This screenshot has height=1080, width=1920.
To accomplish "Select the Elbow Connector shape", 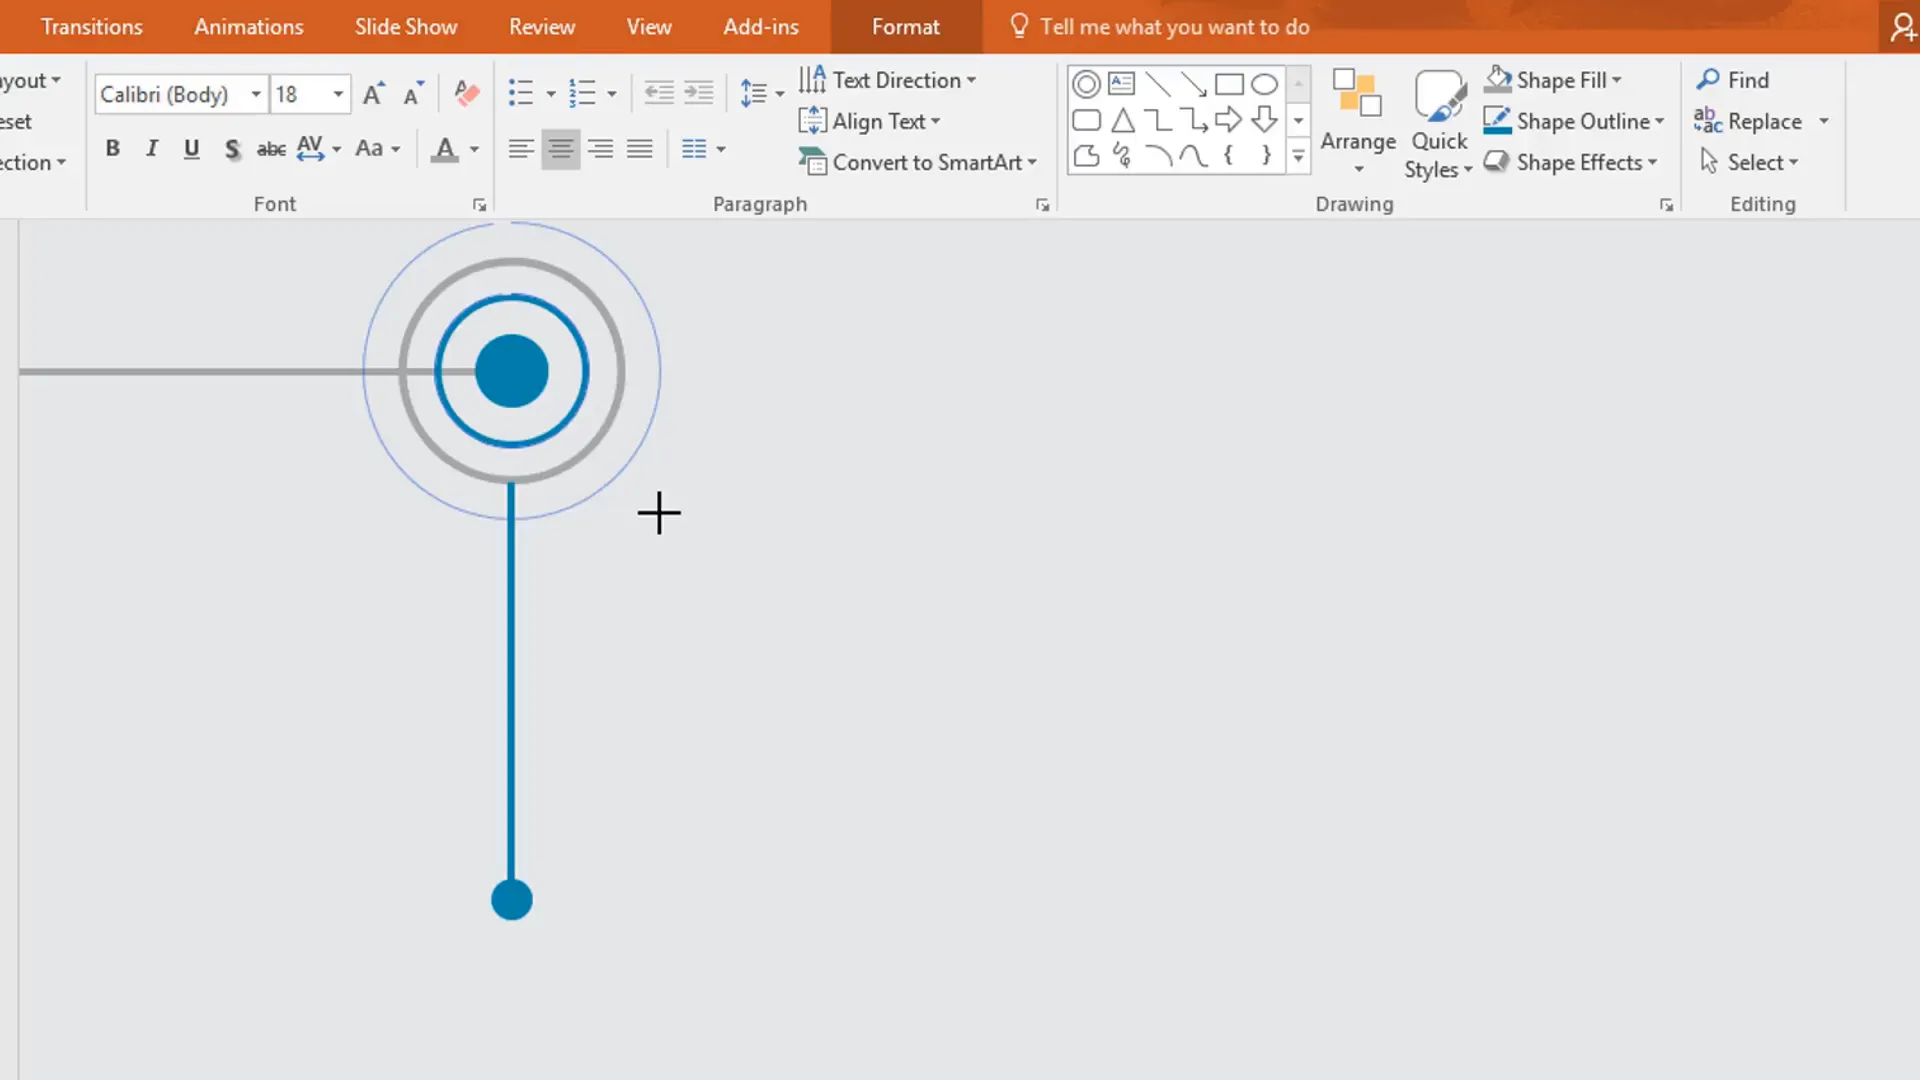I will [x=1158, y=121].
